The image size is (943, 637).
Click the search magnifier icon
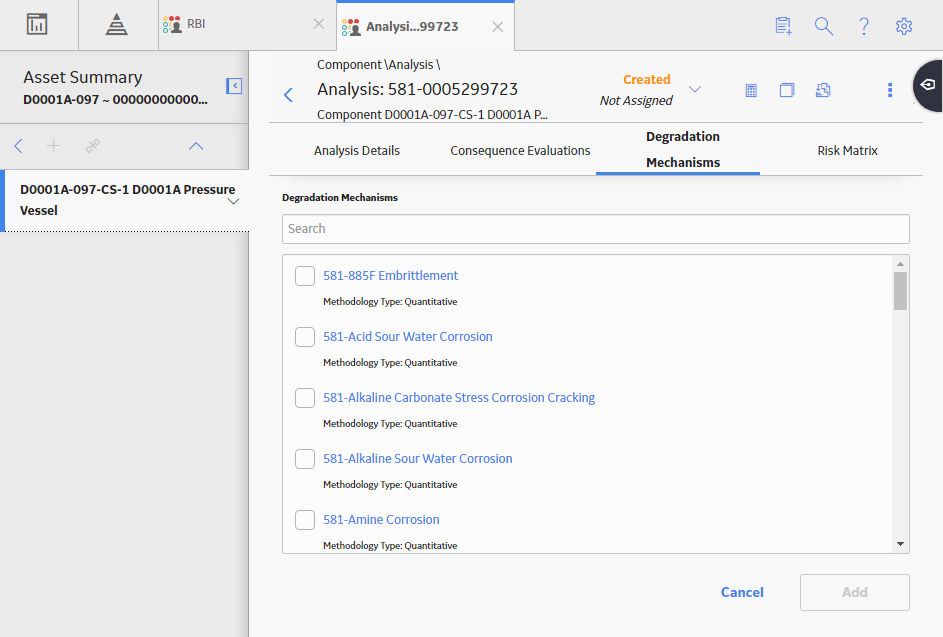pos(823,26)
